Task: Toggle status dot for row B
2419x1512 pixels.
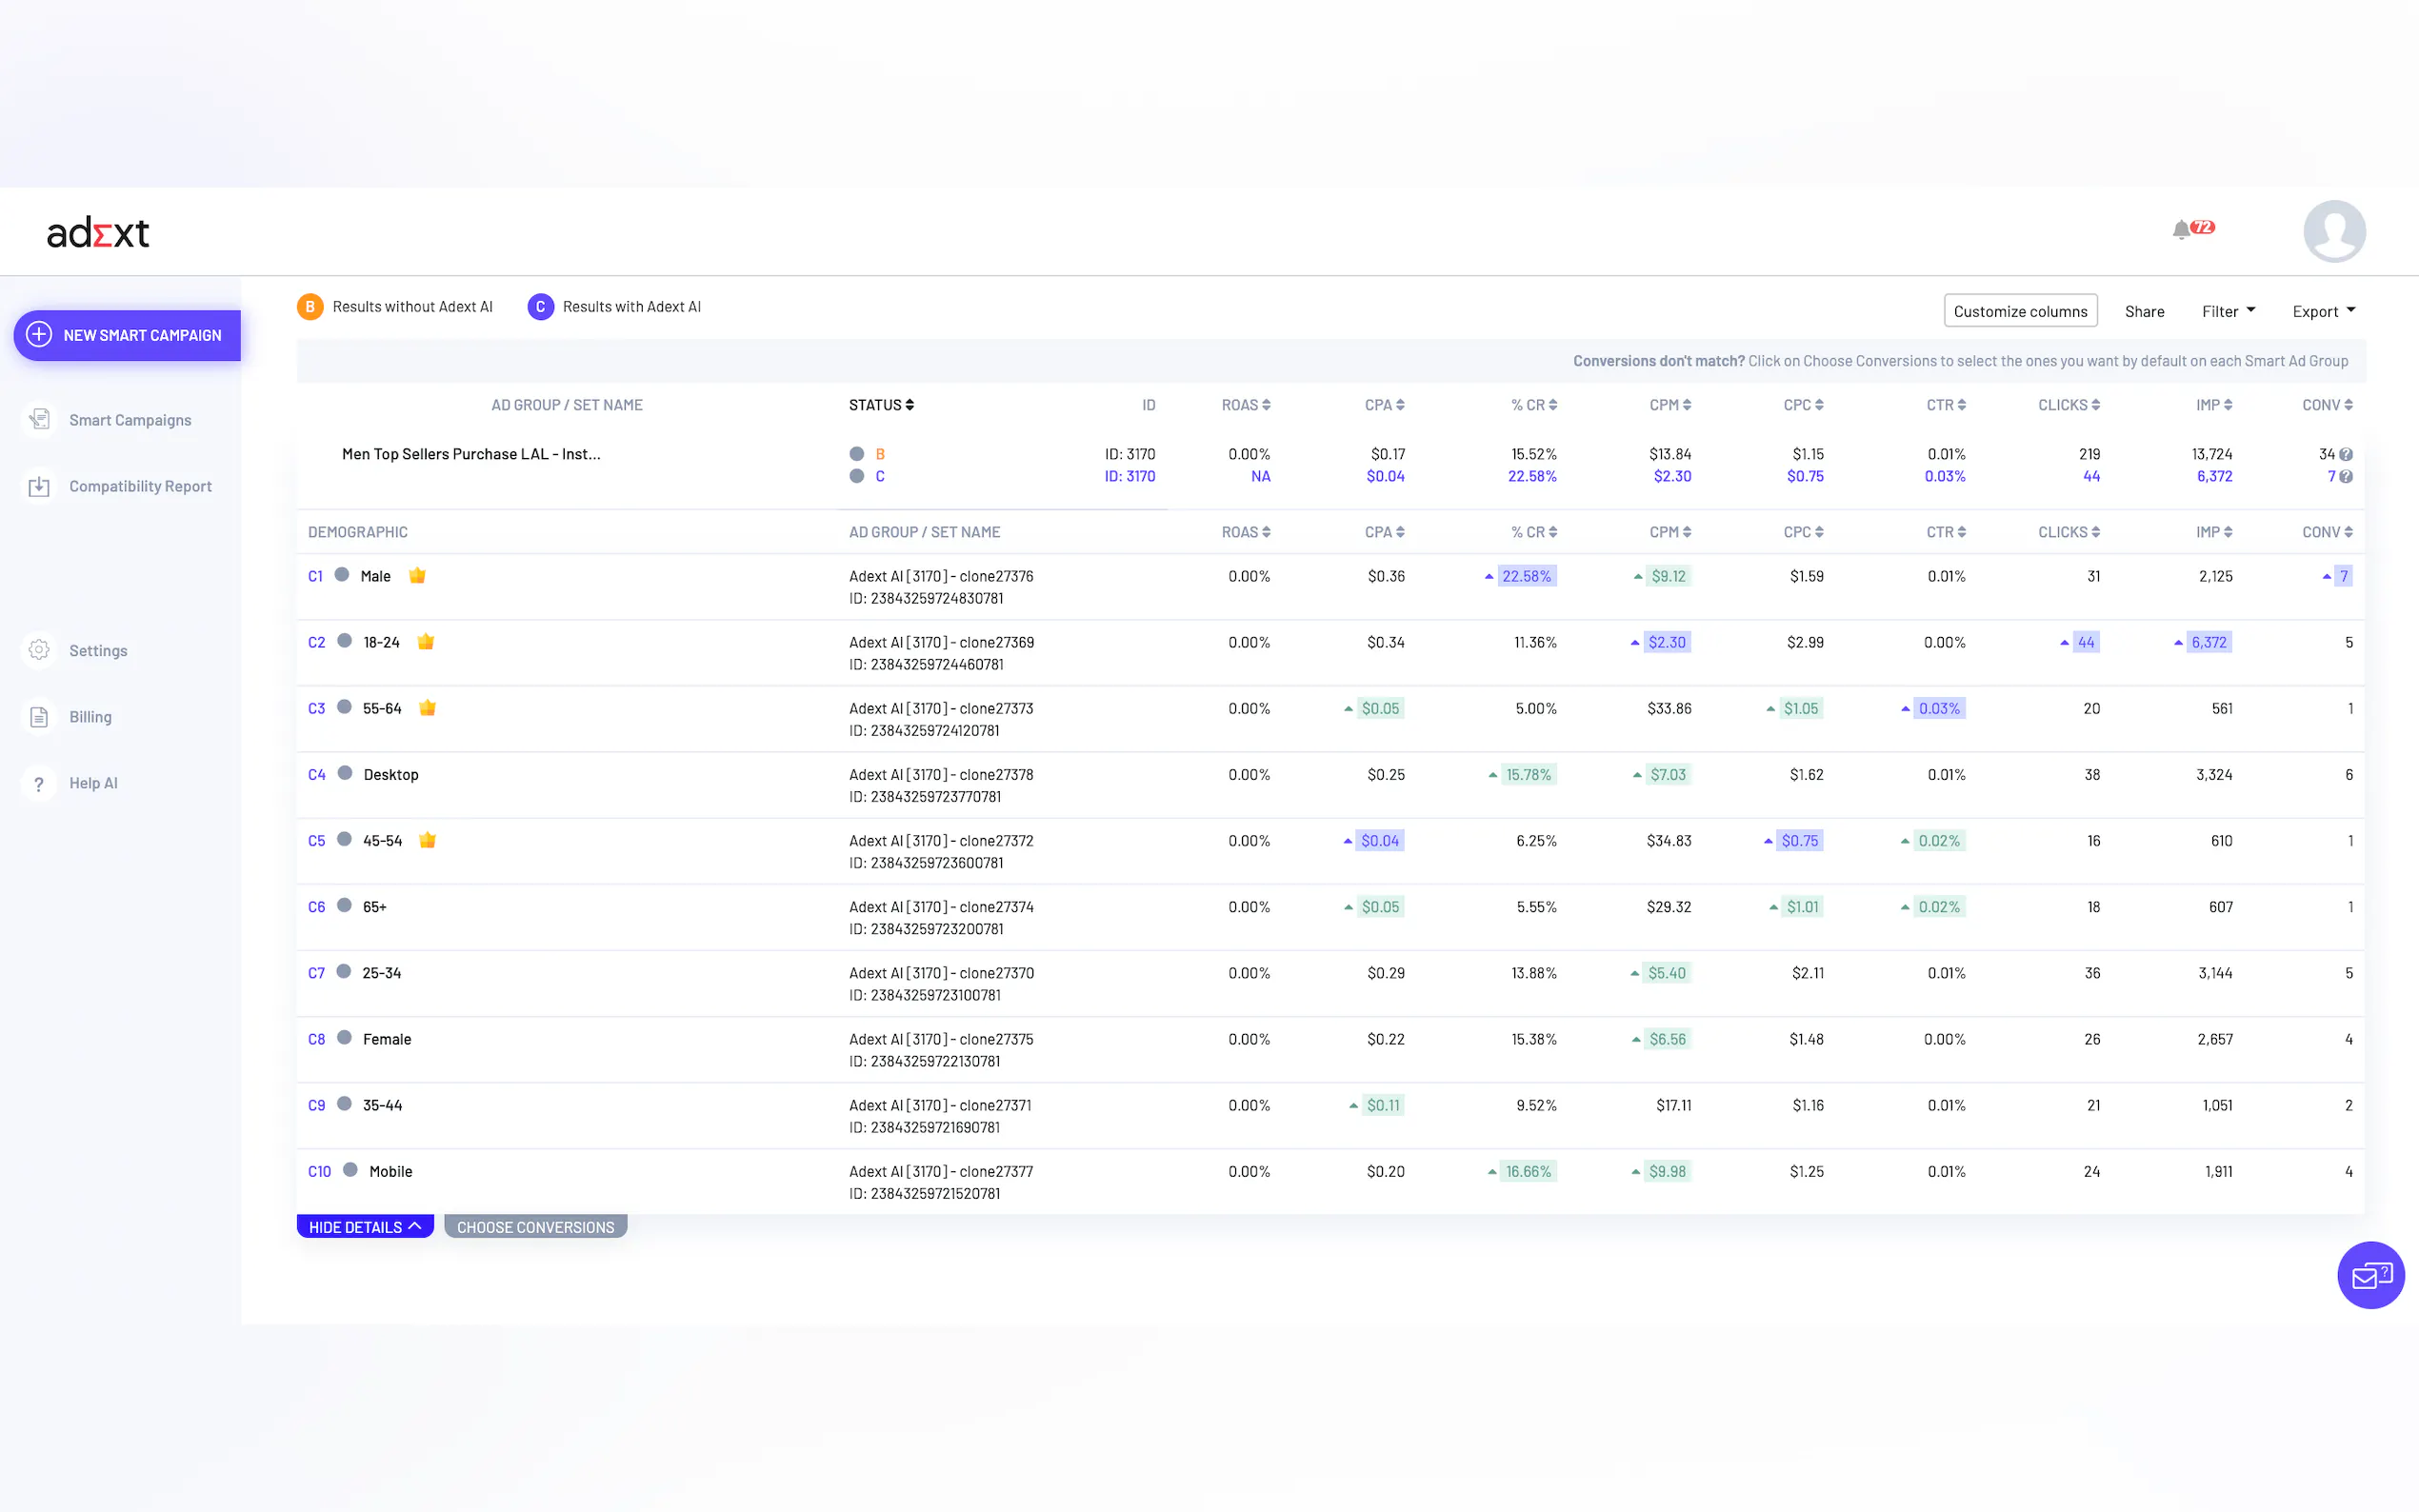Action: pyautogui.click(x=856, y=454)
